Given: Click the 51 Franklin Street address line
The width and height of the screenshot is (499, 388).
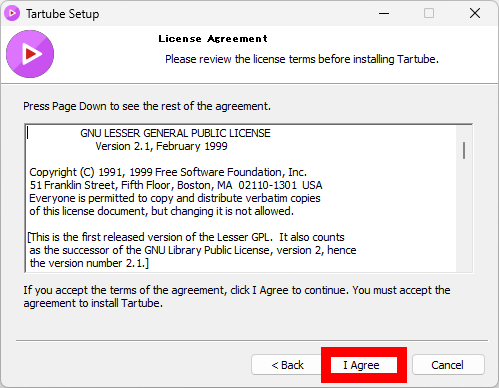Looking at the screenshot, I should tap(176, 185).
